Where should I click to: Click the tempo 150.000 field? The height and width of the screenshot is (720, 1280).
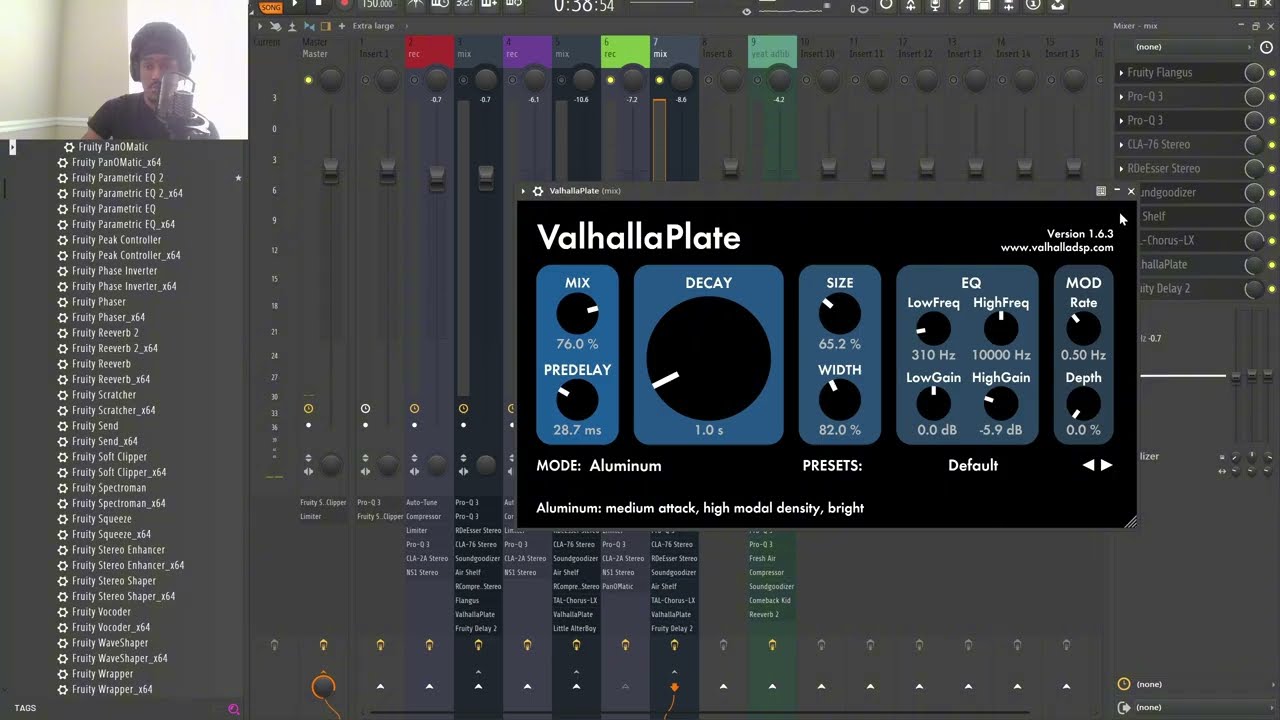click(x=377, y=4)
